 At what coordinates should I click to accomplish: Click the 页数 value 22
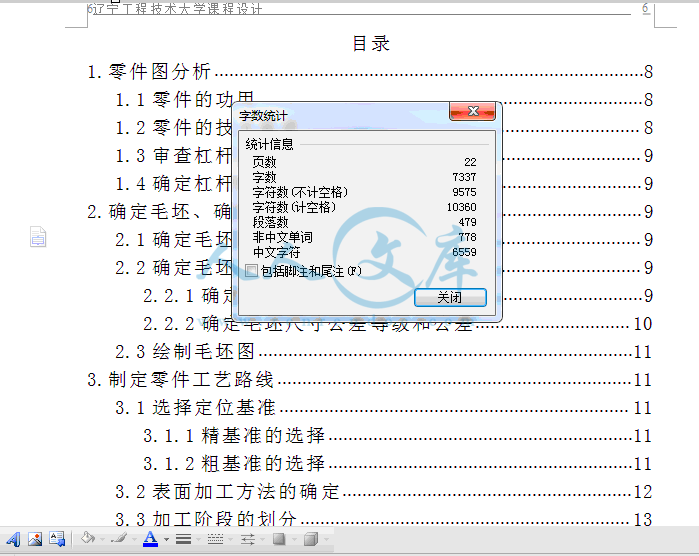(470, 162)
